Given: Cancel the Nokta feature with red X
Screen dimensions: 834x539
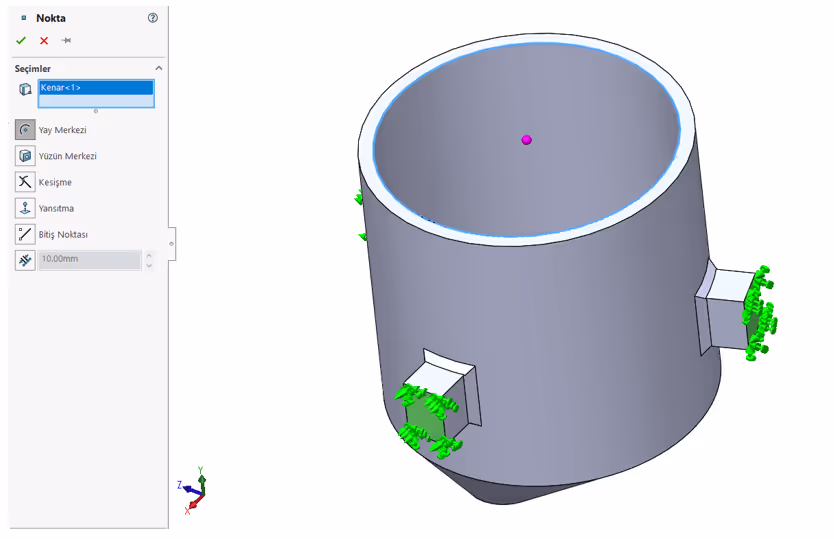Looking at the screenshot, I should (x=44, y=40).
